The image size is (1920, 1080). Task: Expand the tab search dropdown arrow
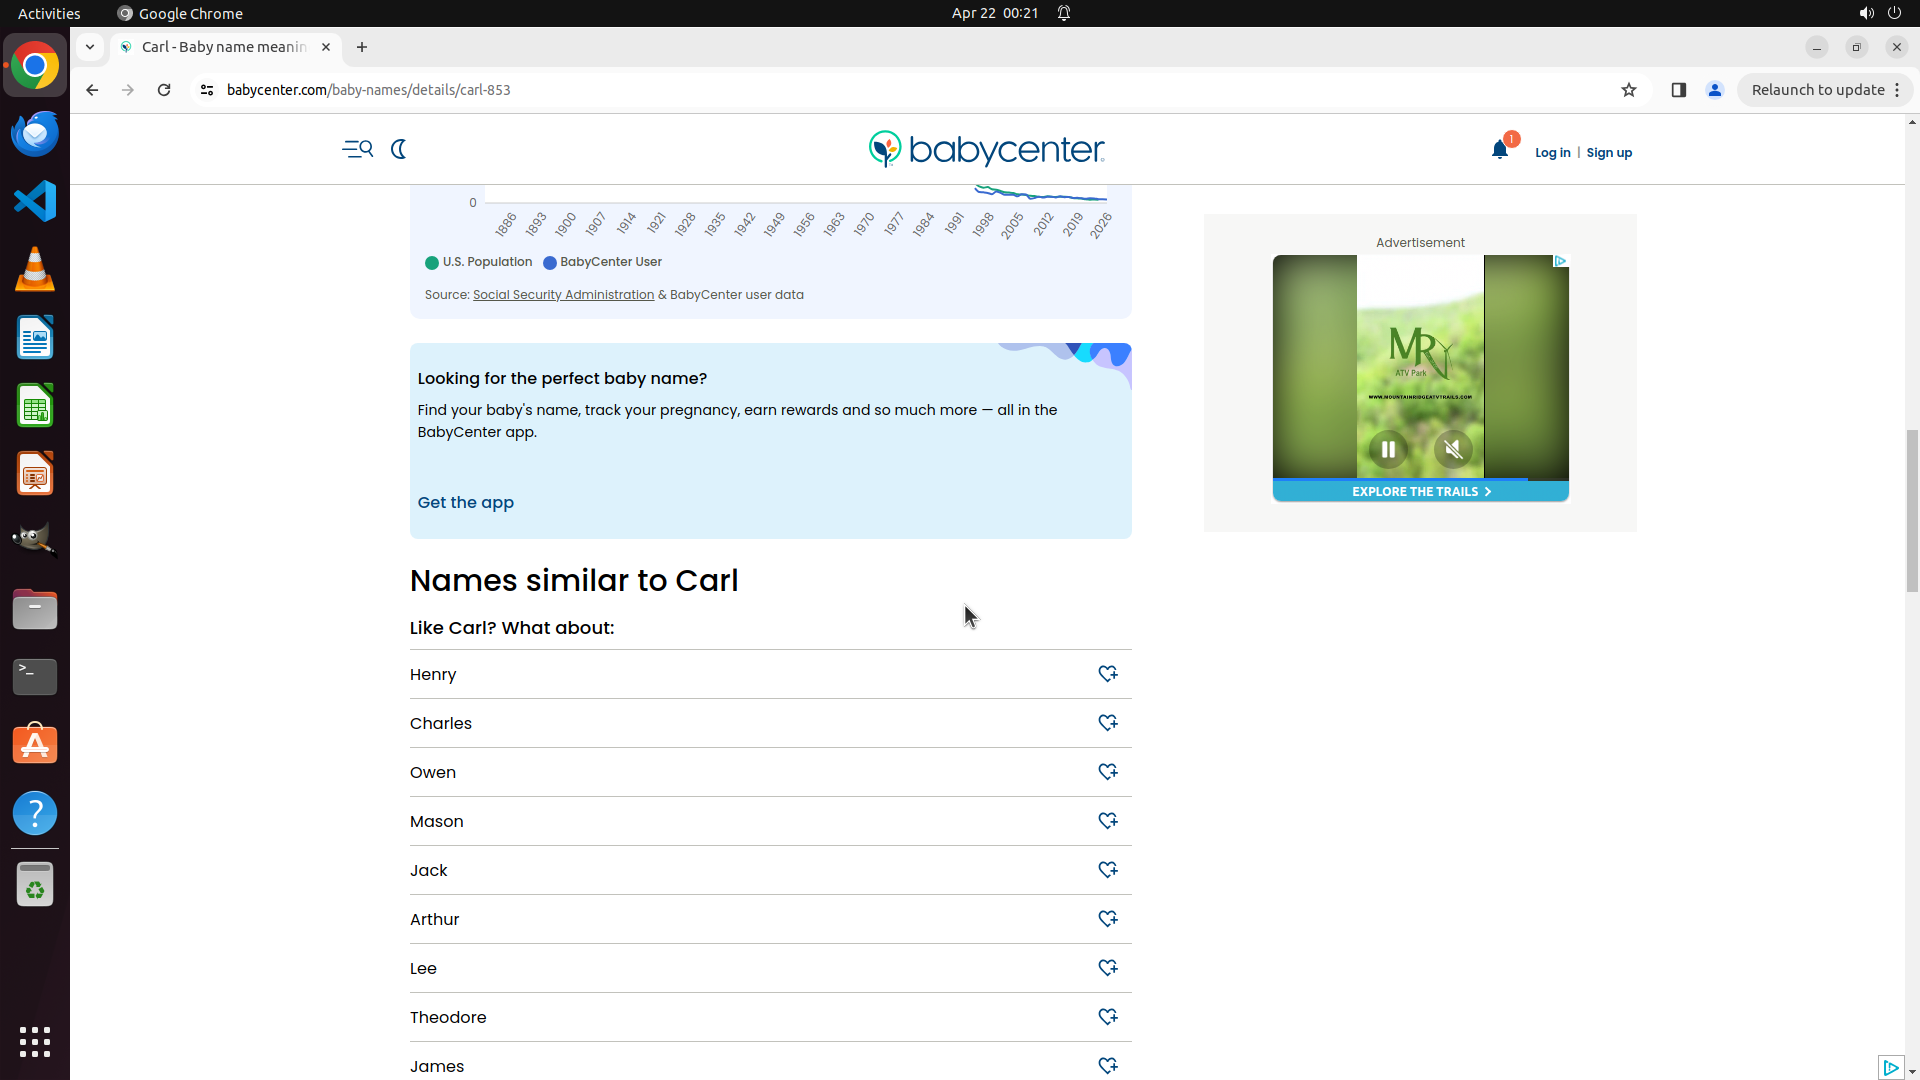coord(90,47)
